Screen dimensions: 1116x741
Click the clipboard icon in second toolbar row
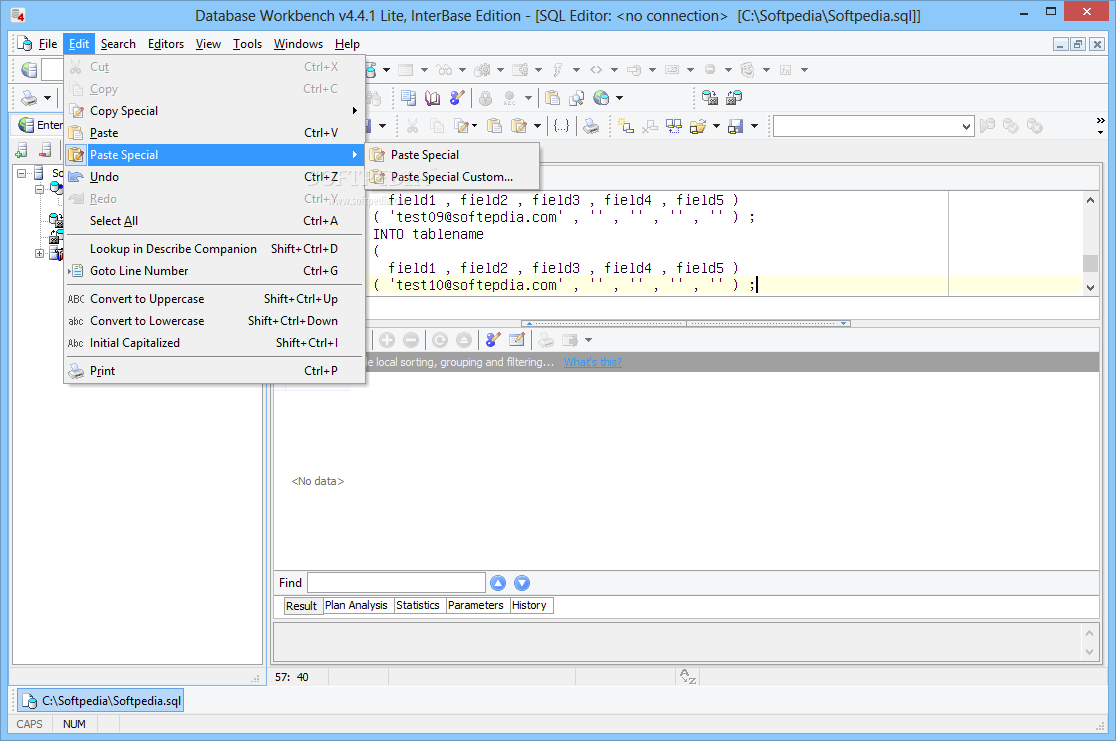pos(552,98)
